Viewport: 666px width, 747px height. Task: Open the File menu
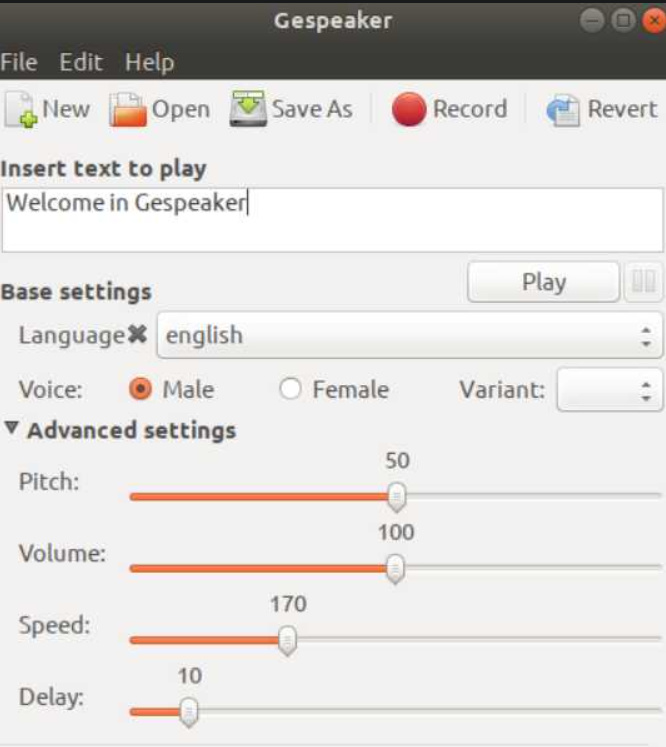click(19, 62)
